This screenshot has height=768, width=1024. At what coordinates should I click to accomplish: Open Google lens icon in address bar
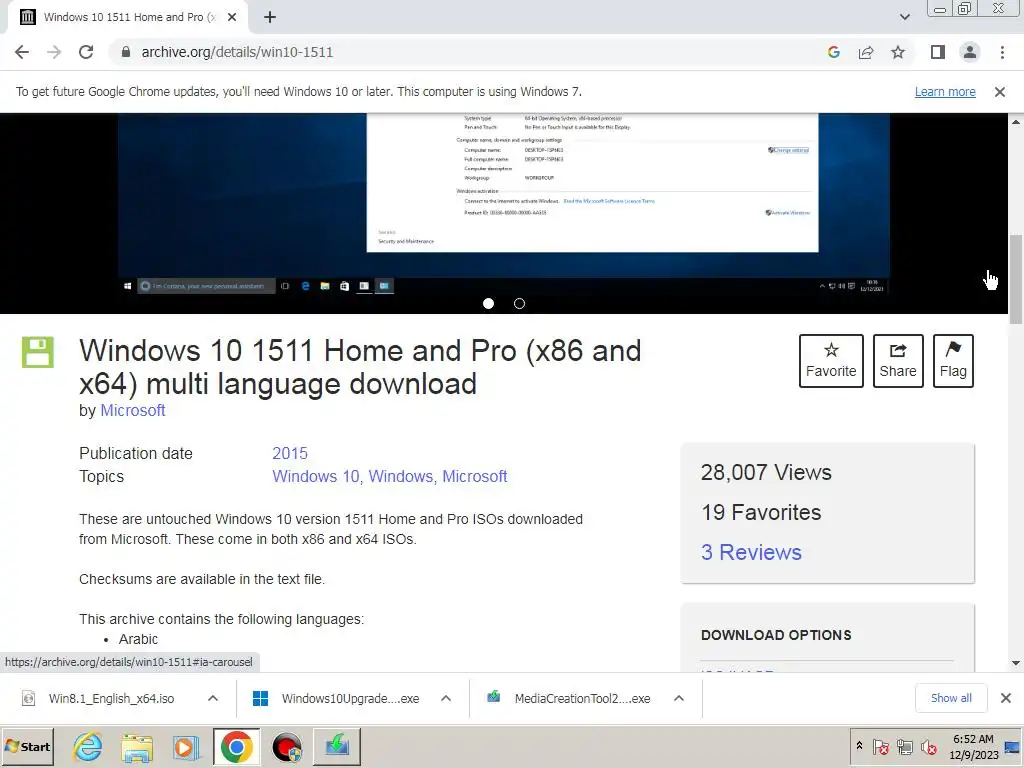833,52
